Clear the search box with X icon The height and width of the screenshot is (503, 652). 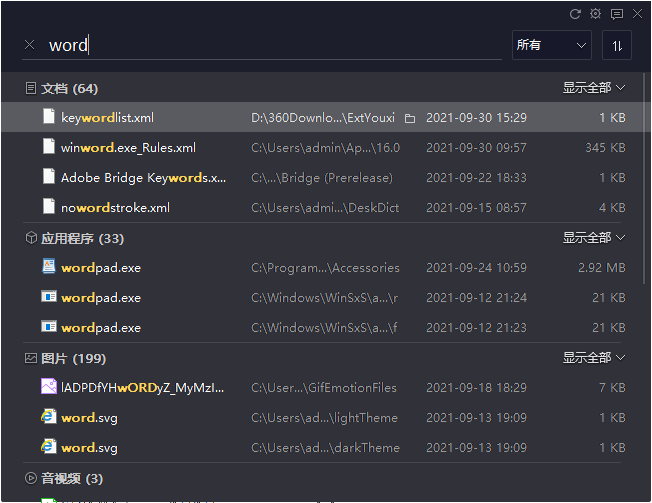[30, 44]
